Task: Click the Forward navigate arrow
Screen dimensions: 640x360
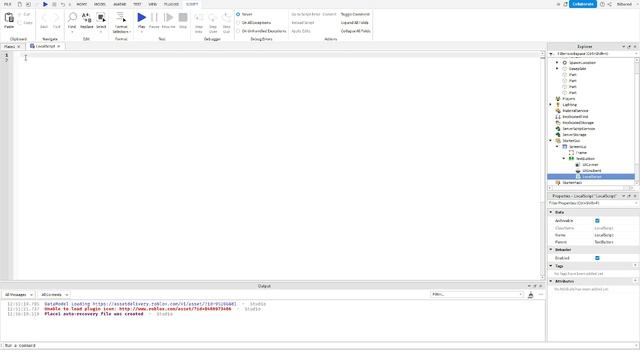Action: 56,18
